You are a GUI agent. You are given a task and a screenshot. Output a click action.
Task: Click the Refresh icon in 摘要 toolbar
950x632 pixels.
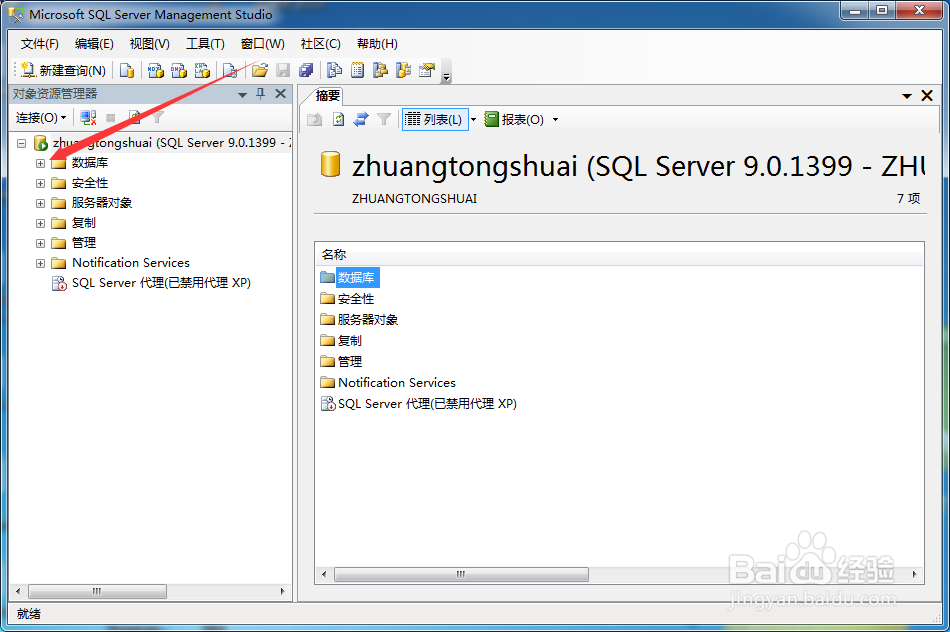pos(338,119)
